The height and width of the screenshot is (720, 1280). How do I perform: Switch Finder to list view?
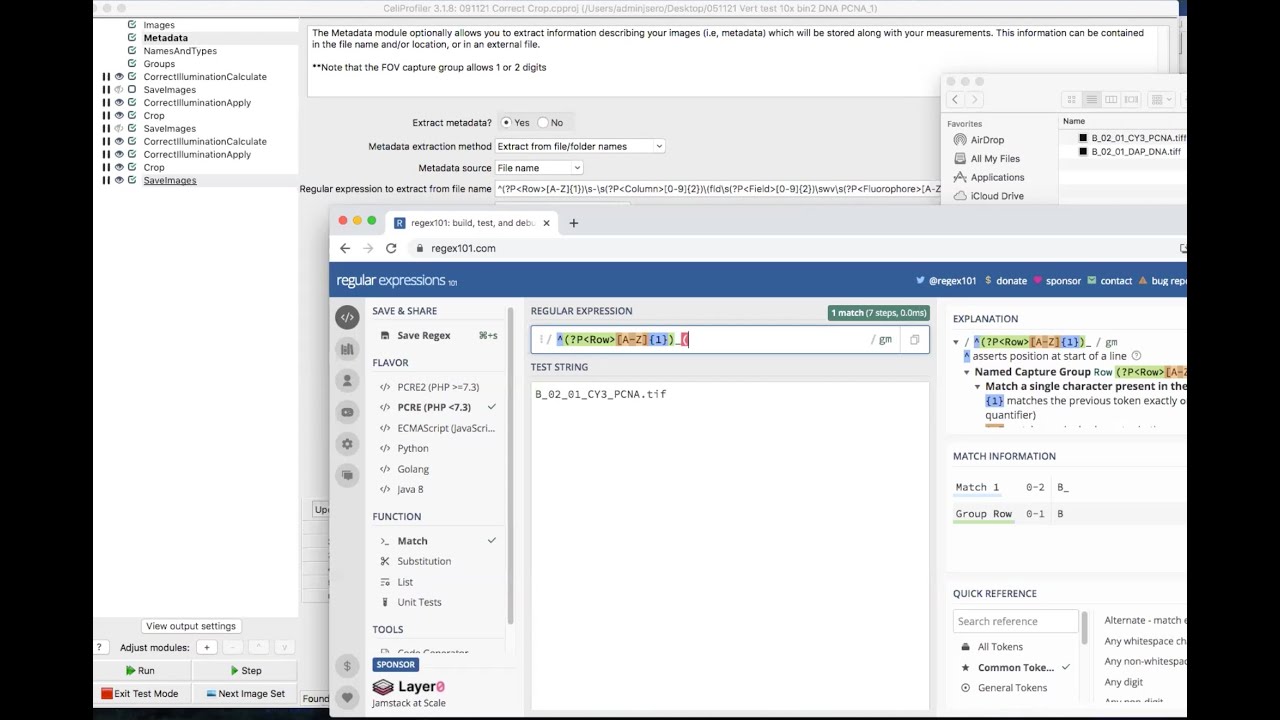(1091, 99)
